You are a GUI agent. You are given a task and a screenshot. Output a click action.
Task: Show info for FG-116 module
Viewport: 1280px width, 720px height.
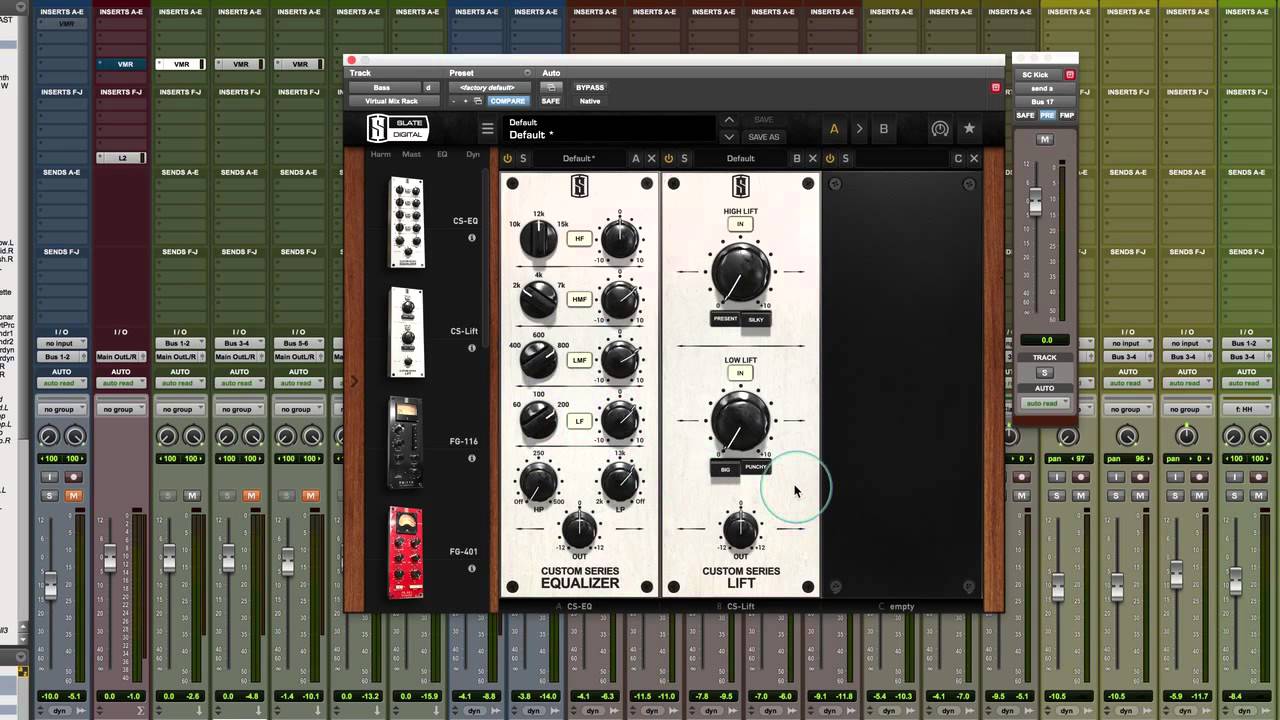[472, 458]
